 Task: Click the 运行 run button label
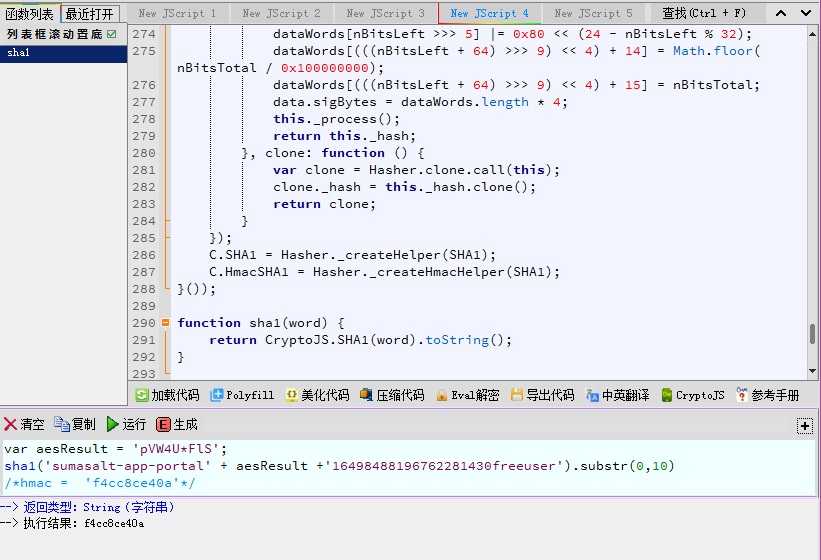click(134, 424)
